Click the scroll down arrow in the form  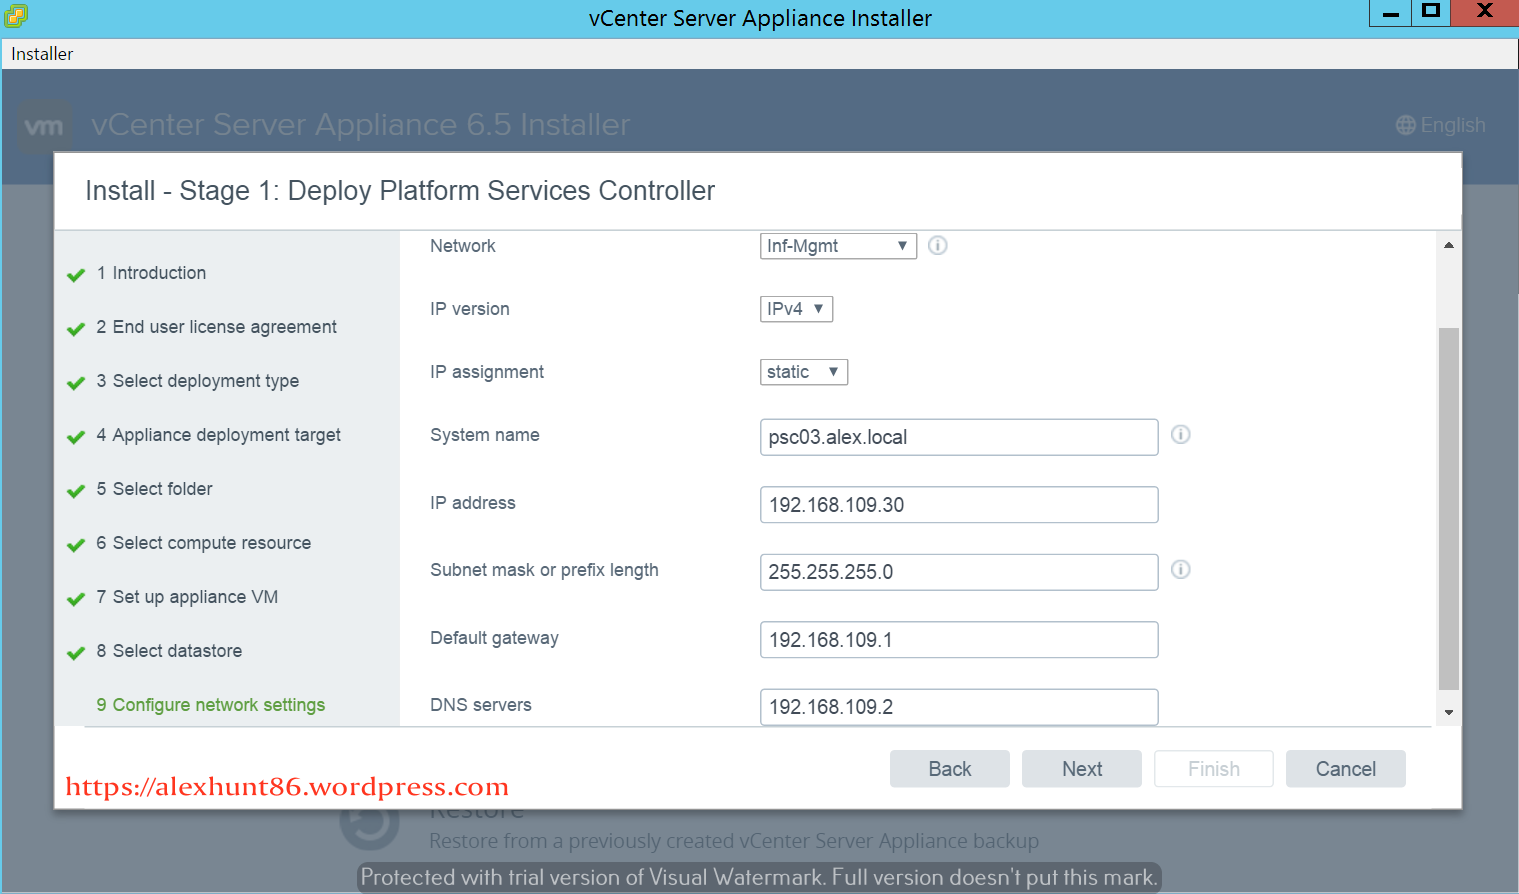coord(1449,713)
